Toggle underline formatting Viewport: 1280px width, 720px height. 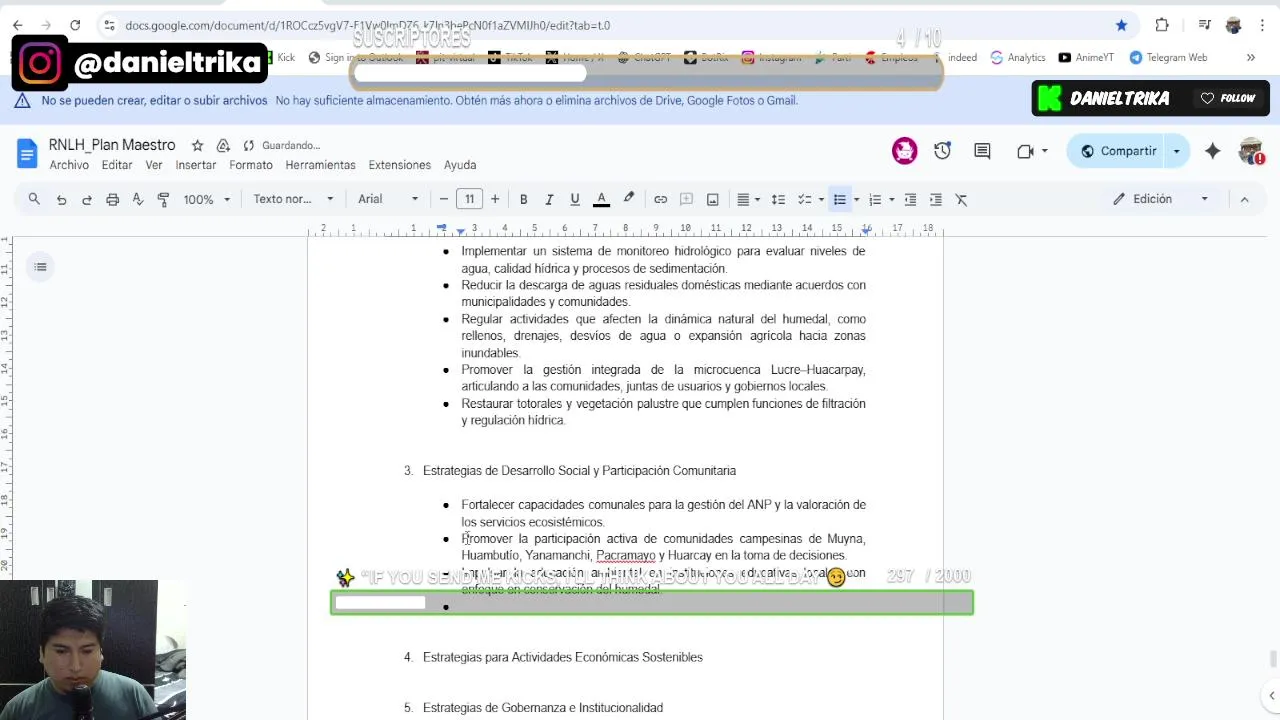(575, 199)
